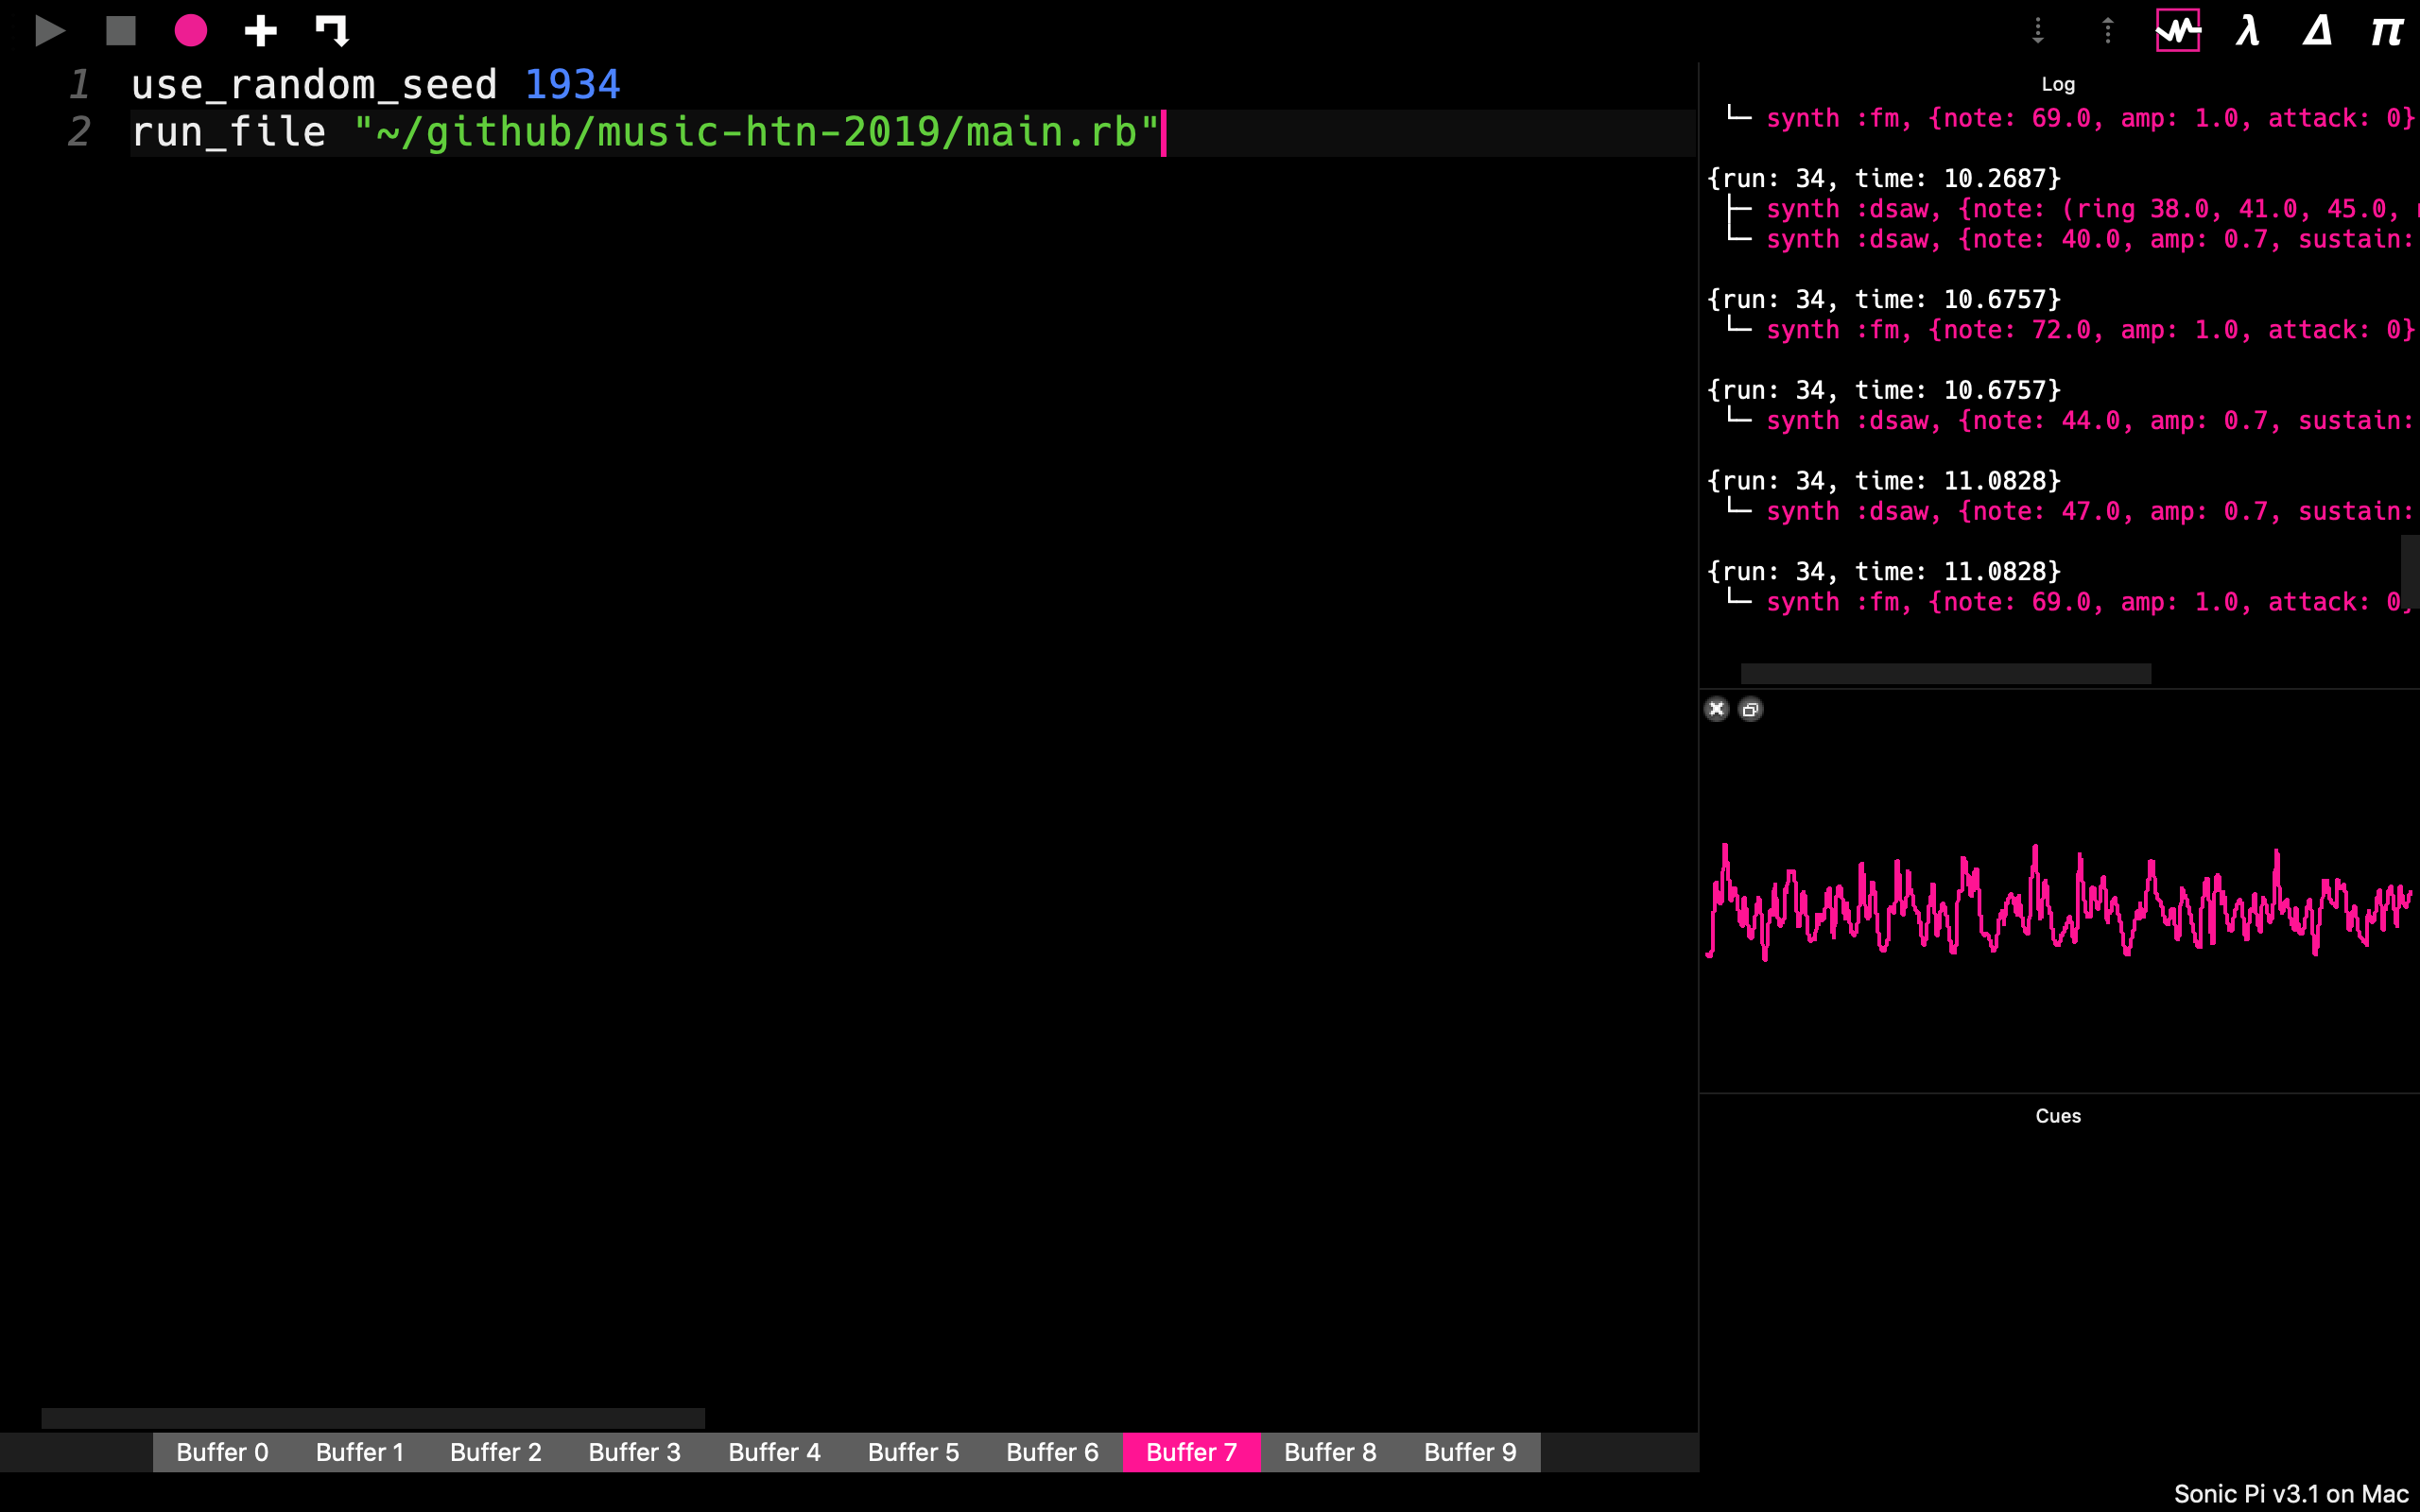Click the plus icon in the toolbar
The height and width of the screenshot is (1512, 2420).
pos(260,30)
